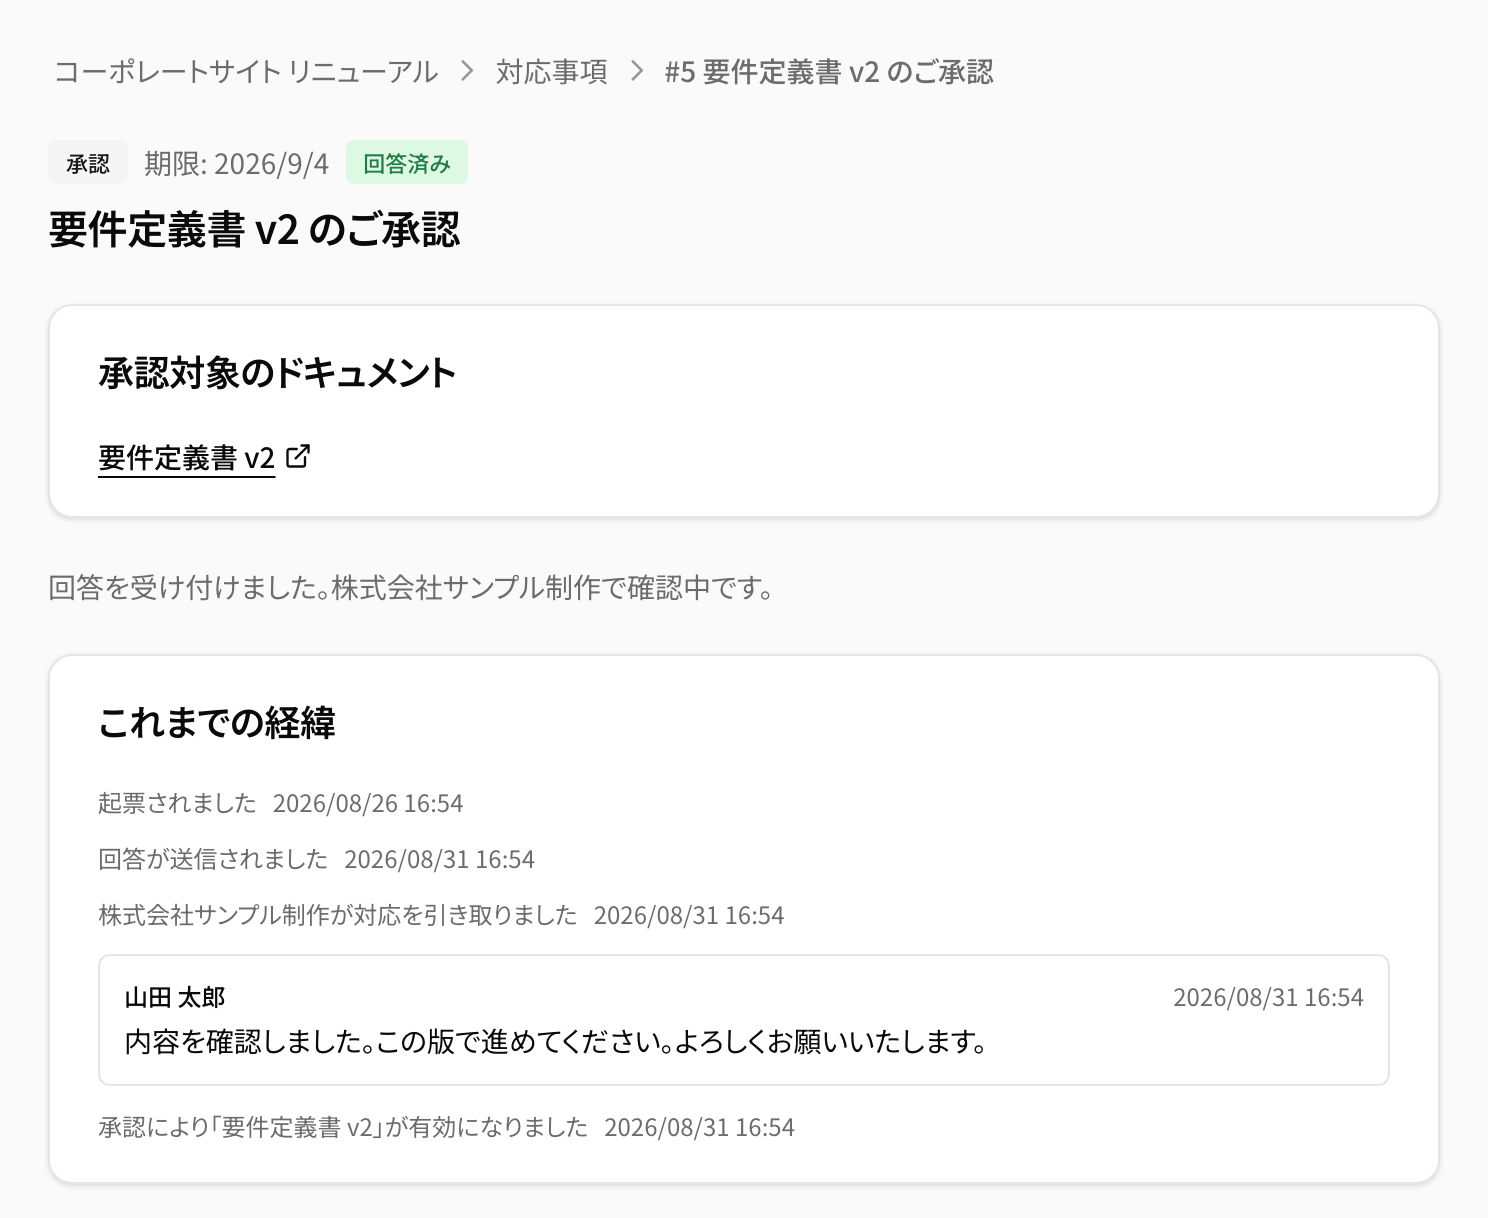Click the breadcrumb chevron after 対応事項
Viewport: 1488px width, 1218px height.
(x=636, y=72)
